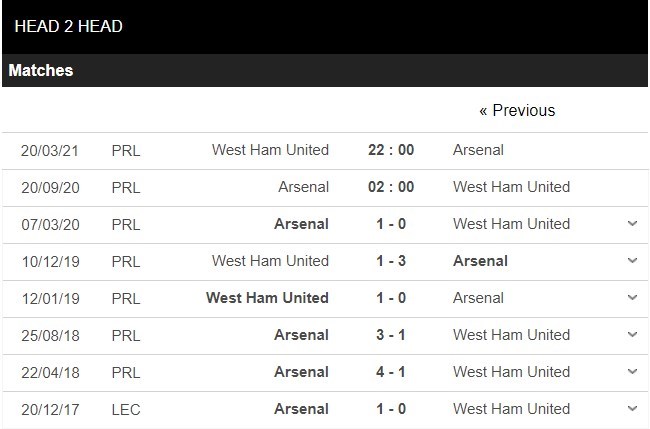
Task: Select the Matches tab header
Action: click(41, 71)
